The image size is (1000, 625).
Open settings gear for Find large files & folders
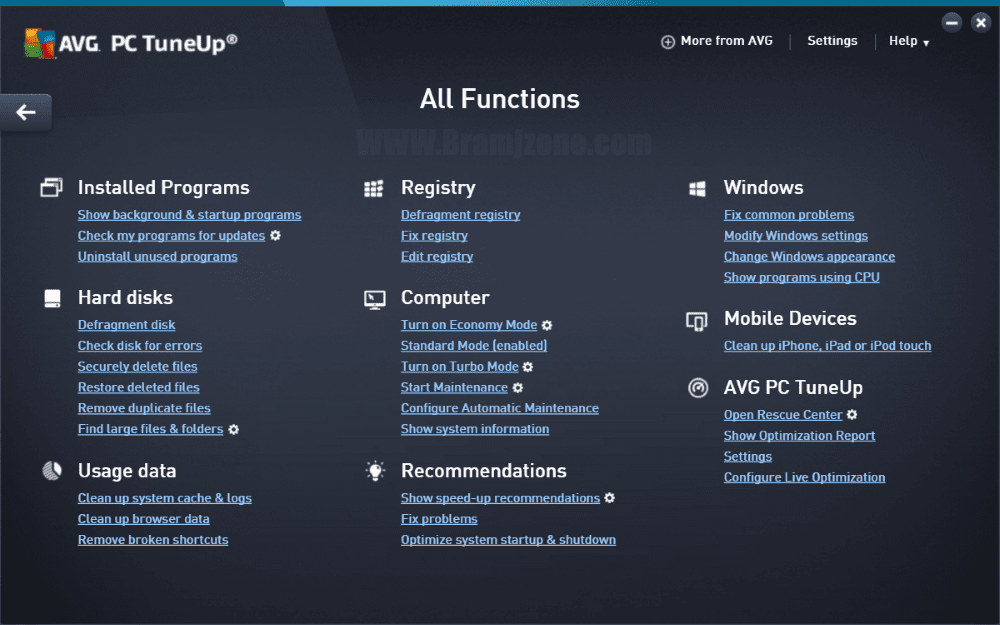click(233, 429)
